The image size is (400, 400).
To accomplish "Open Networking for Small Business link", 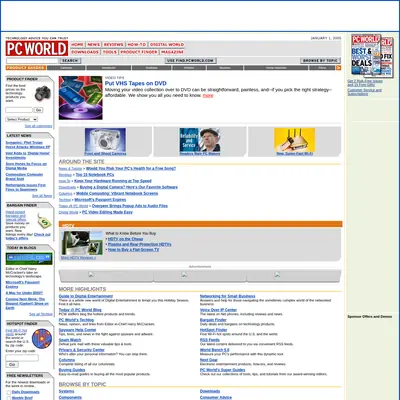I will [x=228, y=296].
